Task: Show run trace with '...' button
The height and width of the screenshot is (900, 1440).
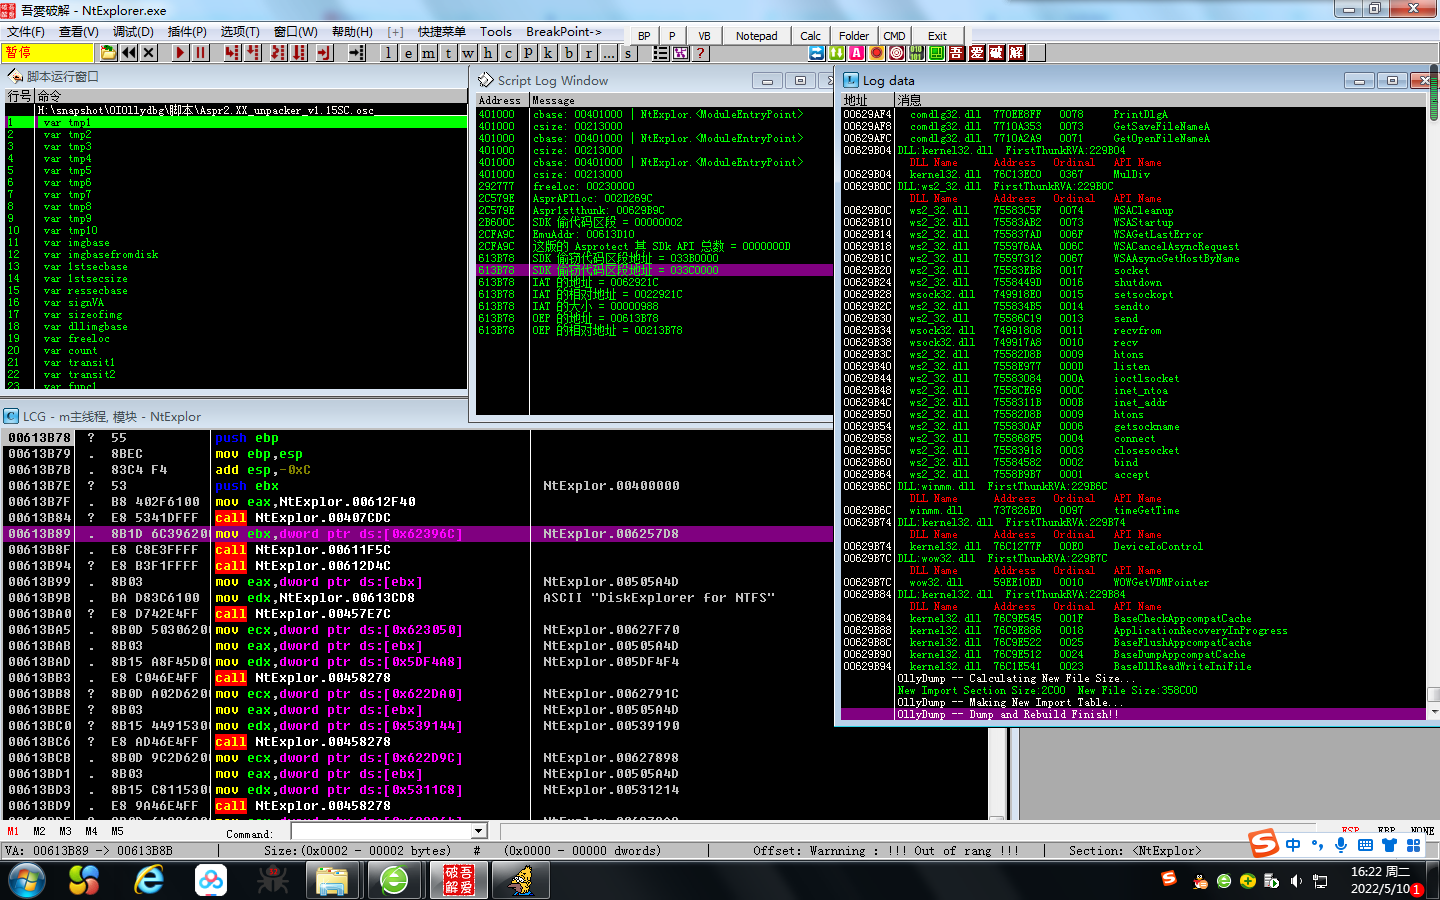Action: [608, 53]
